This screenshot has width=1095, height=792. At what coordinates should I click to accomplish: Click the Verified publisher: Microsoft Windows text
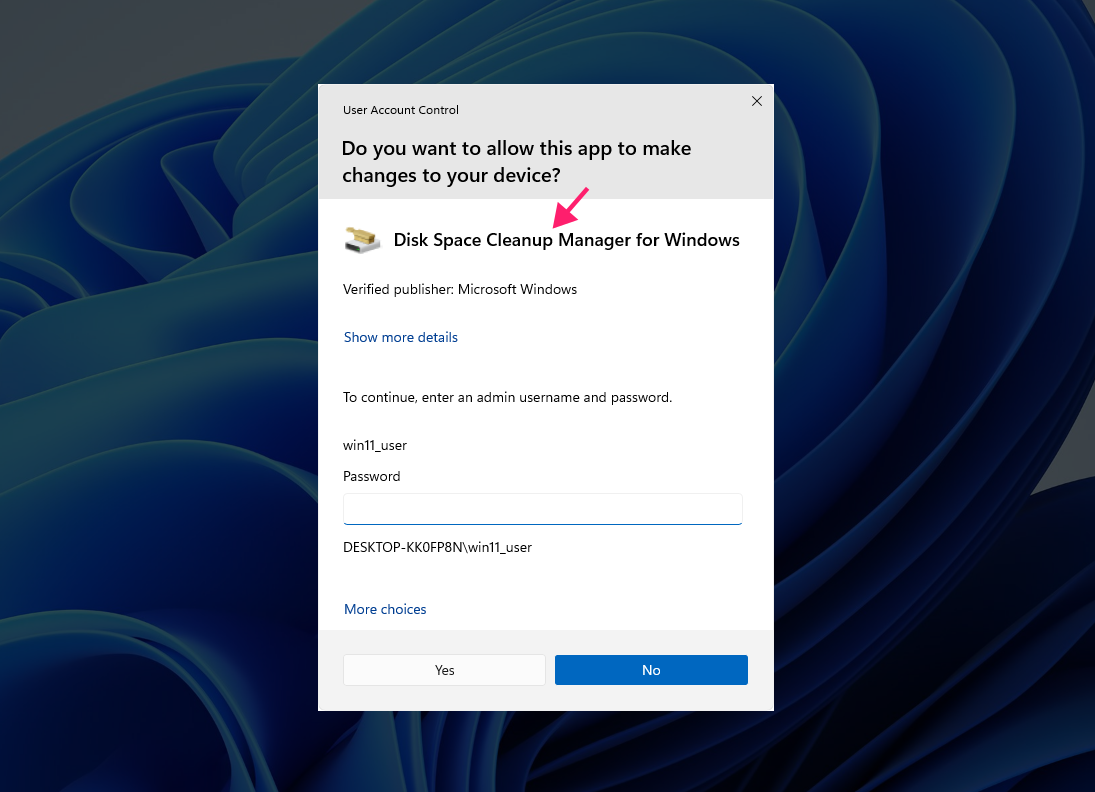pos(460,289)
